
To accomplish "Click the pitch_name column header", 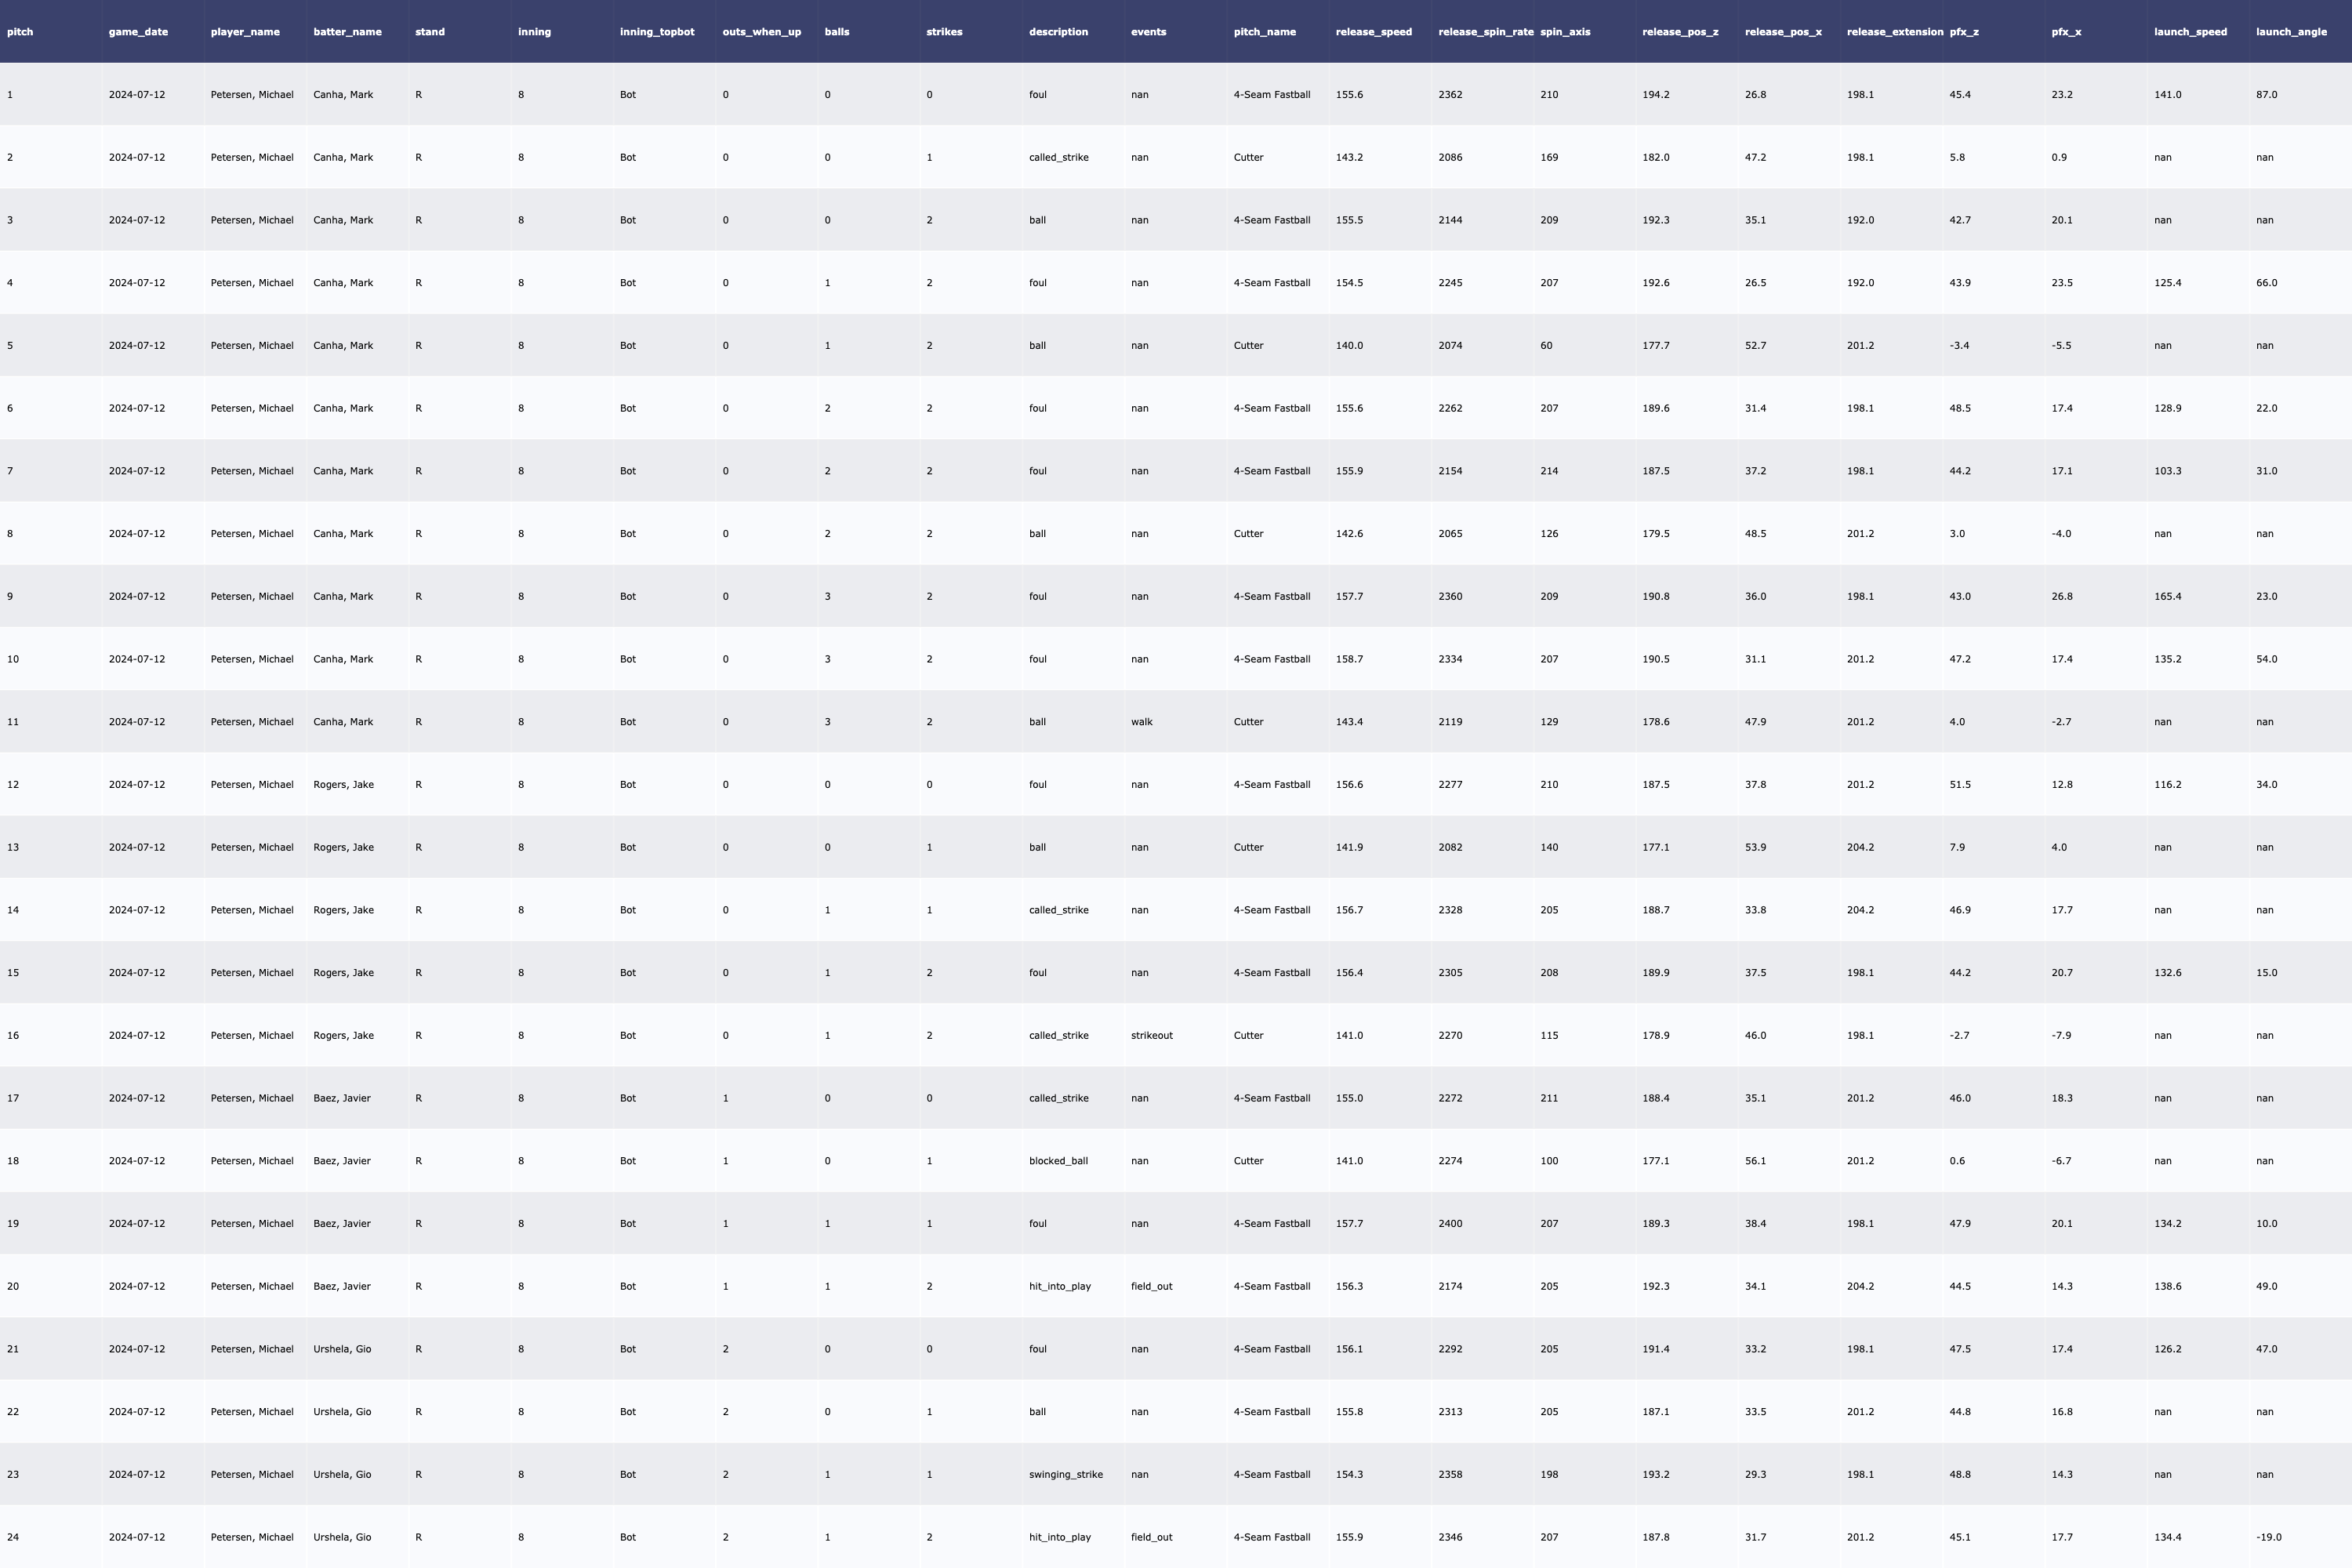I will click(1264, 32).
